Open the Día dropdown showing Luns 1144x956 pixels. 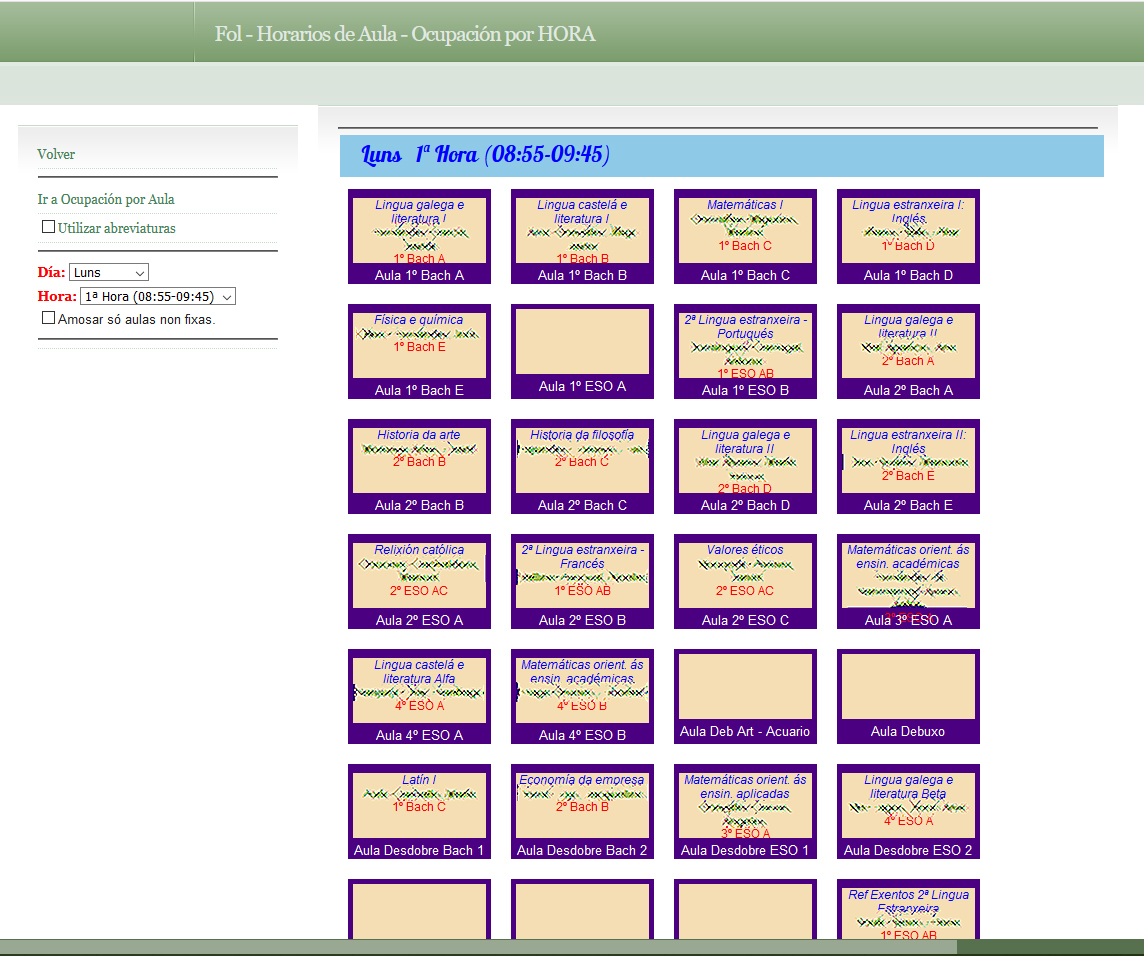[x=109, y=272]
